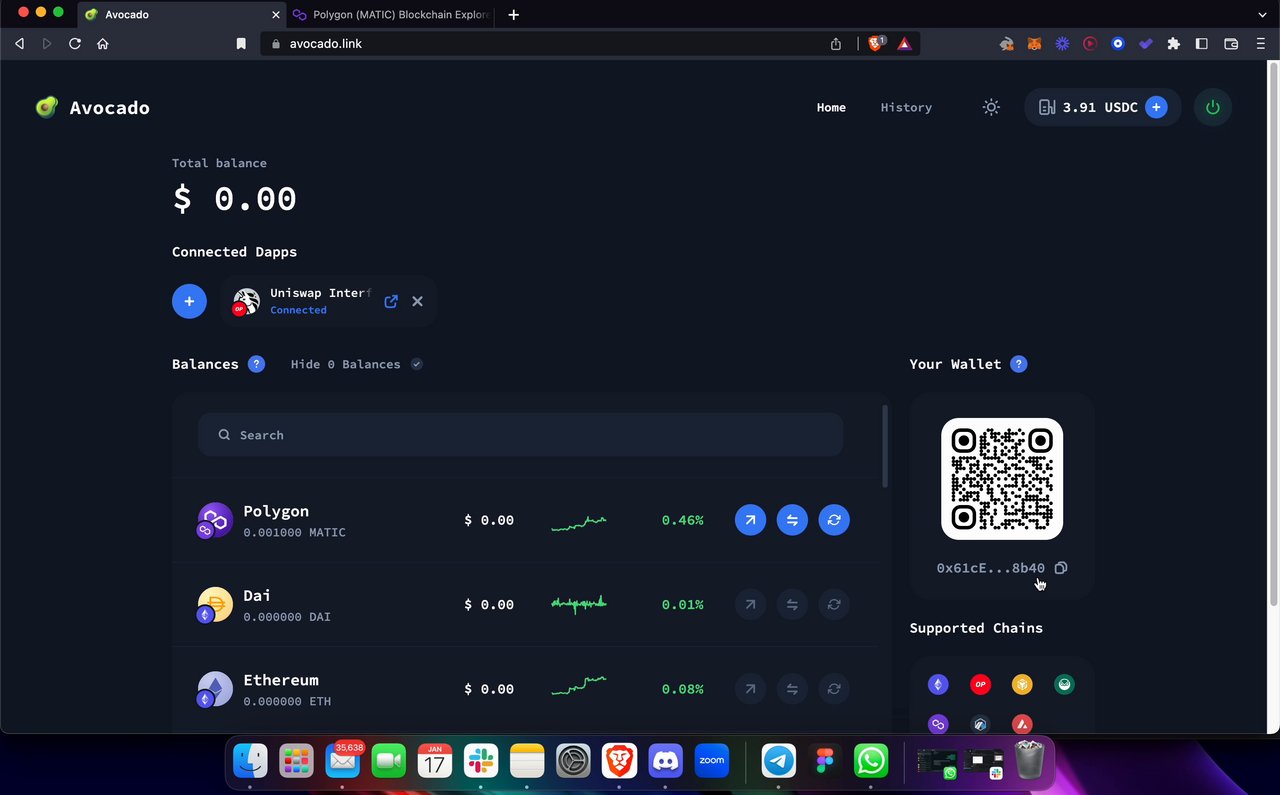Select Optimism chain in Supported Chains
The image size is (1280, 795).
[x=980, y=684]
